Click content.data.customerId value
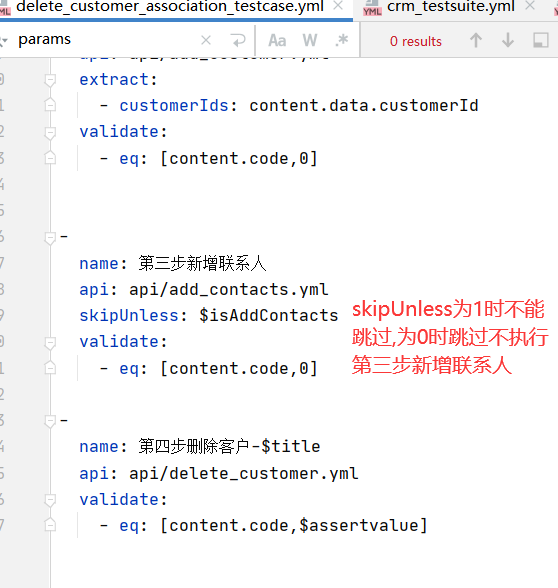 [364, 106]
